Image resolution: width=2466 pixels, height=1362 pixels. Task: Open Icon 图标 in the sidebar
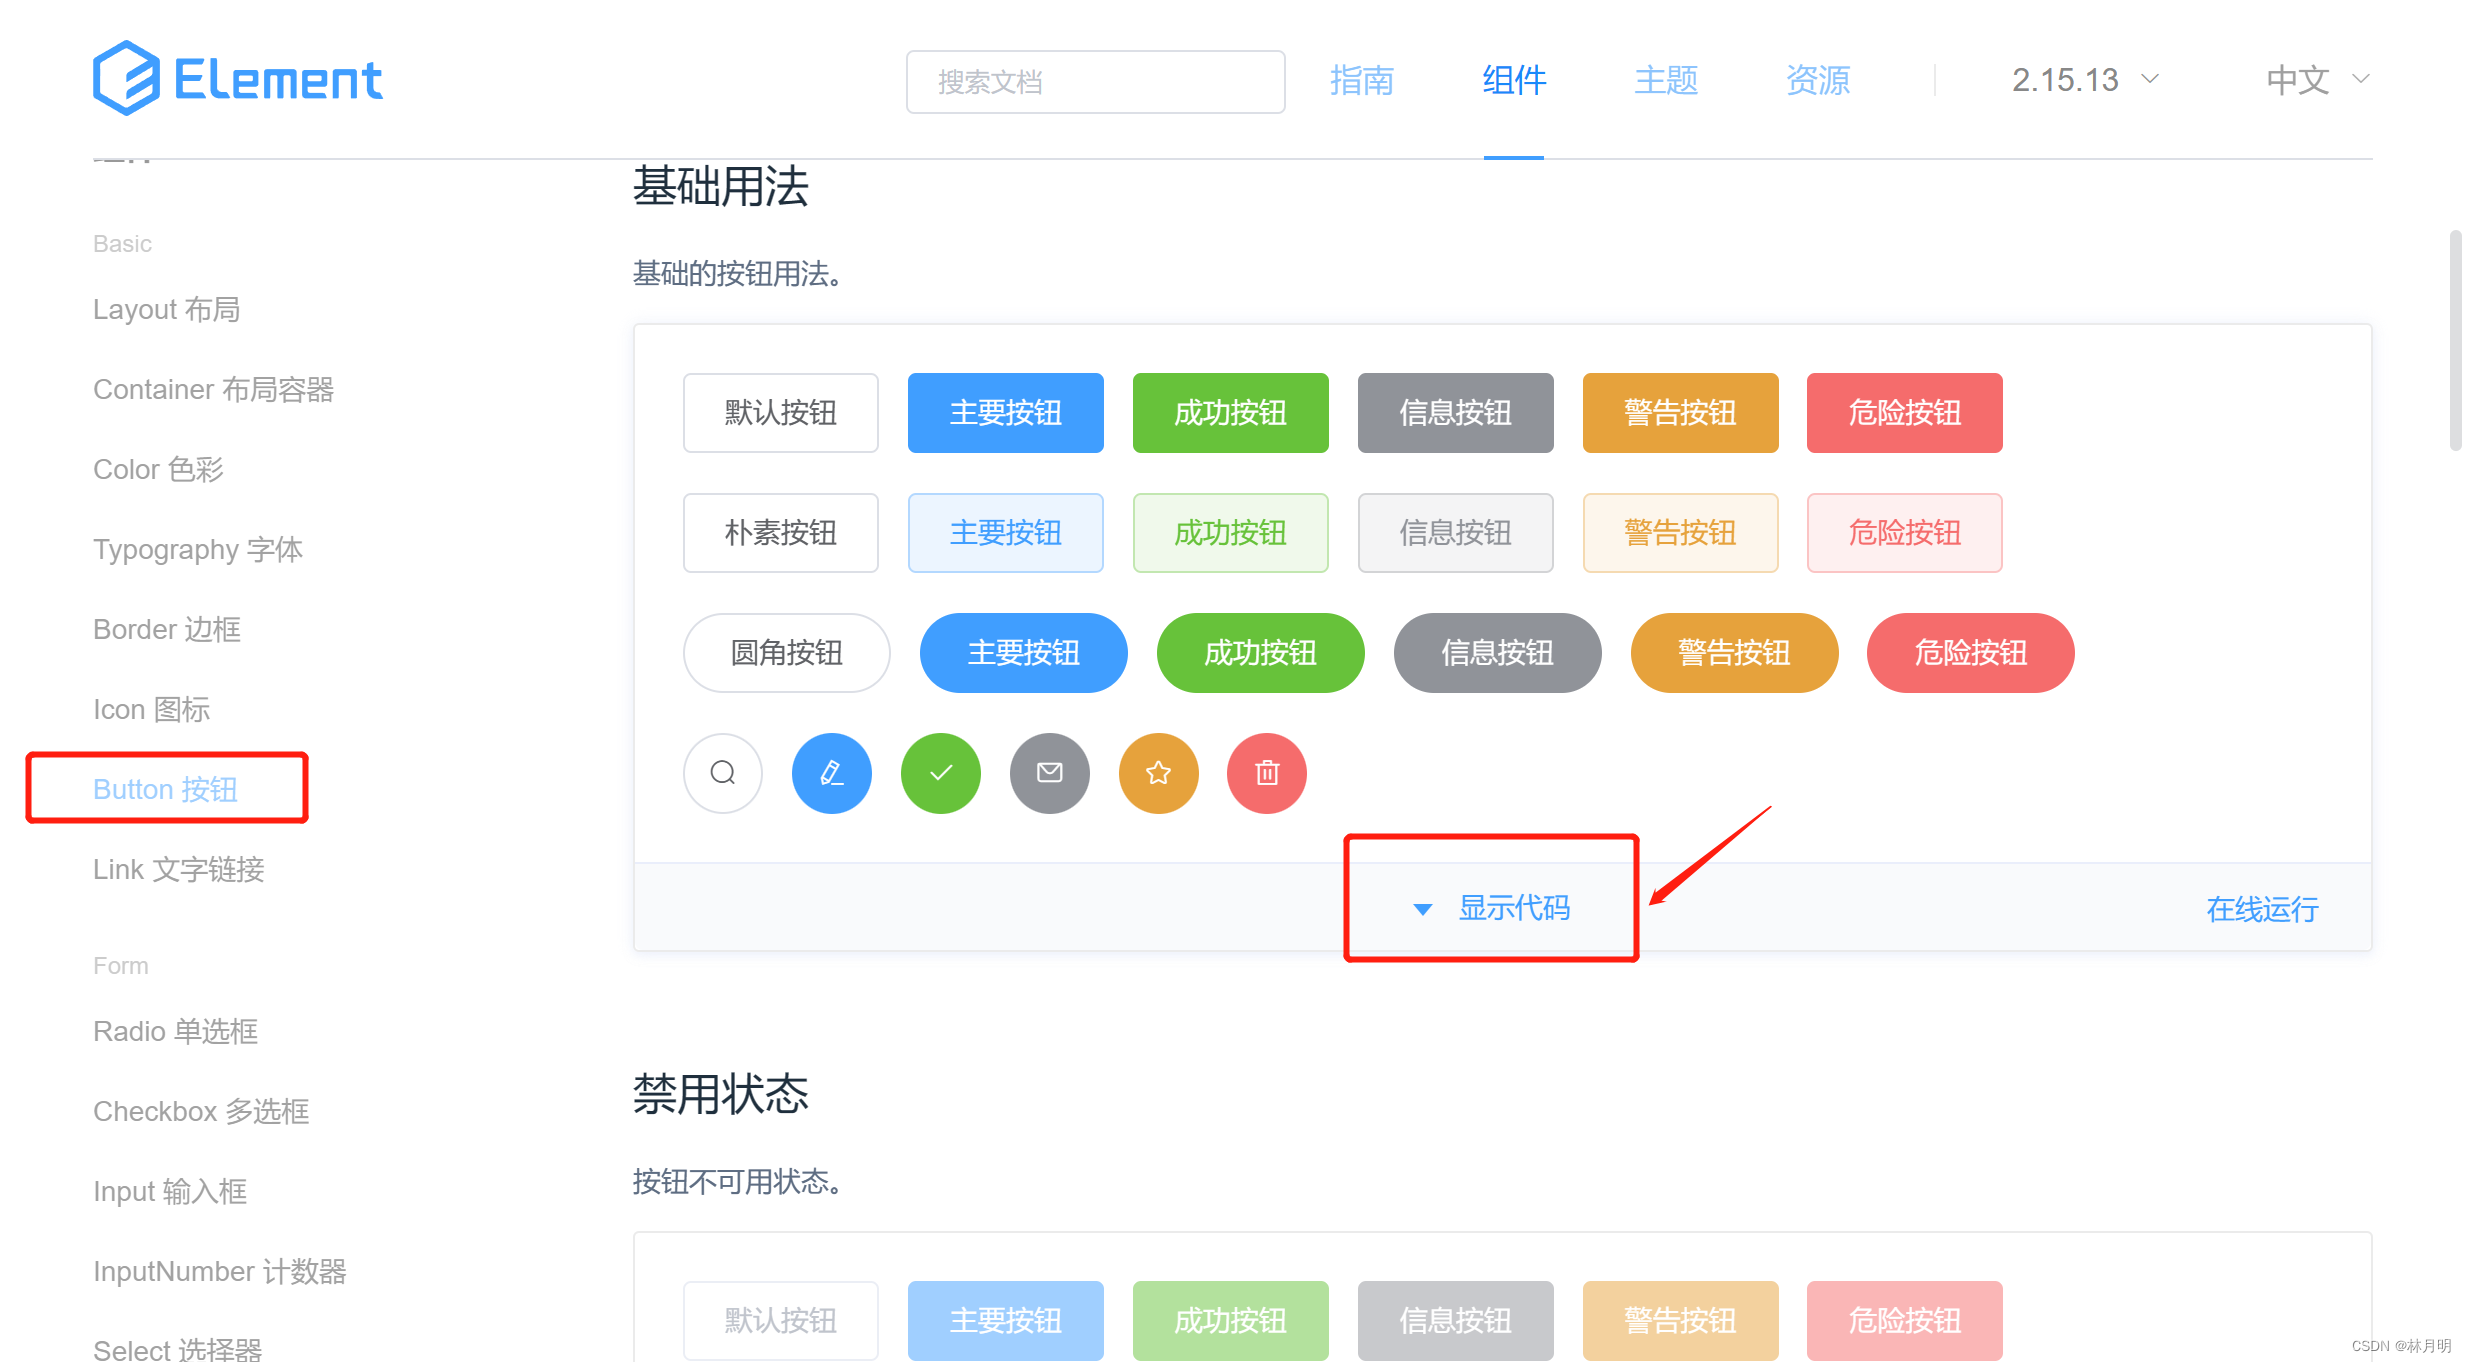(151, 709)
